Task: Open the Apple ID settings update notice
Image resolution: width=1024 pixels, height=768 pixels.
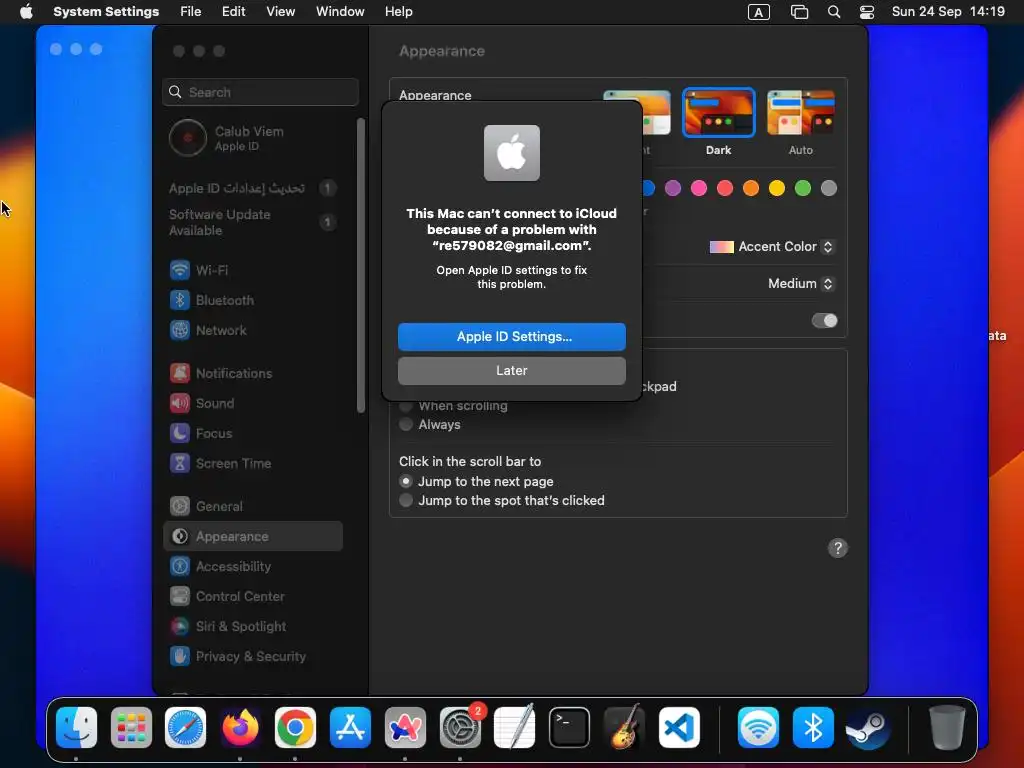Action: 253,188
